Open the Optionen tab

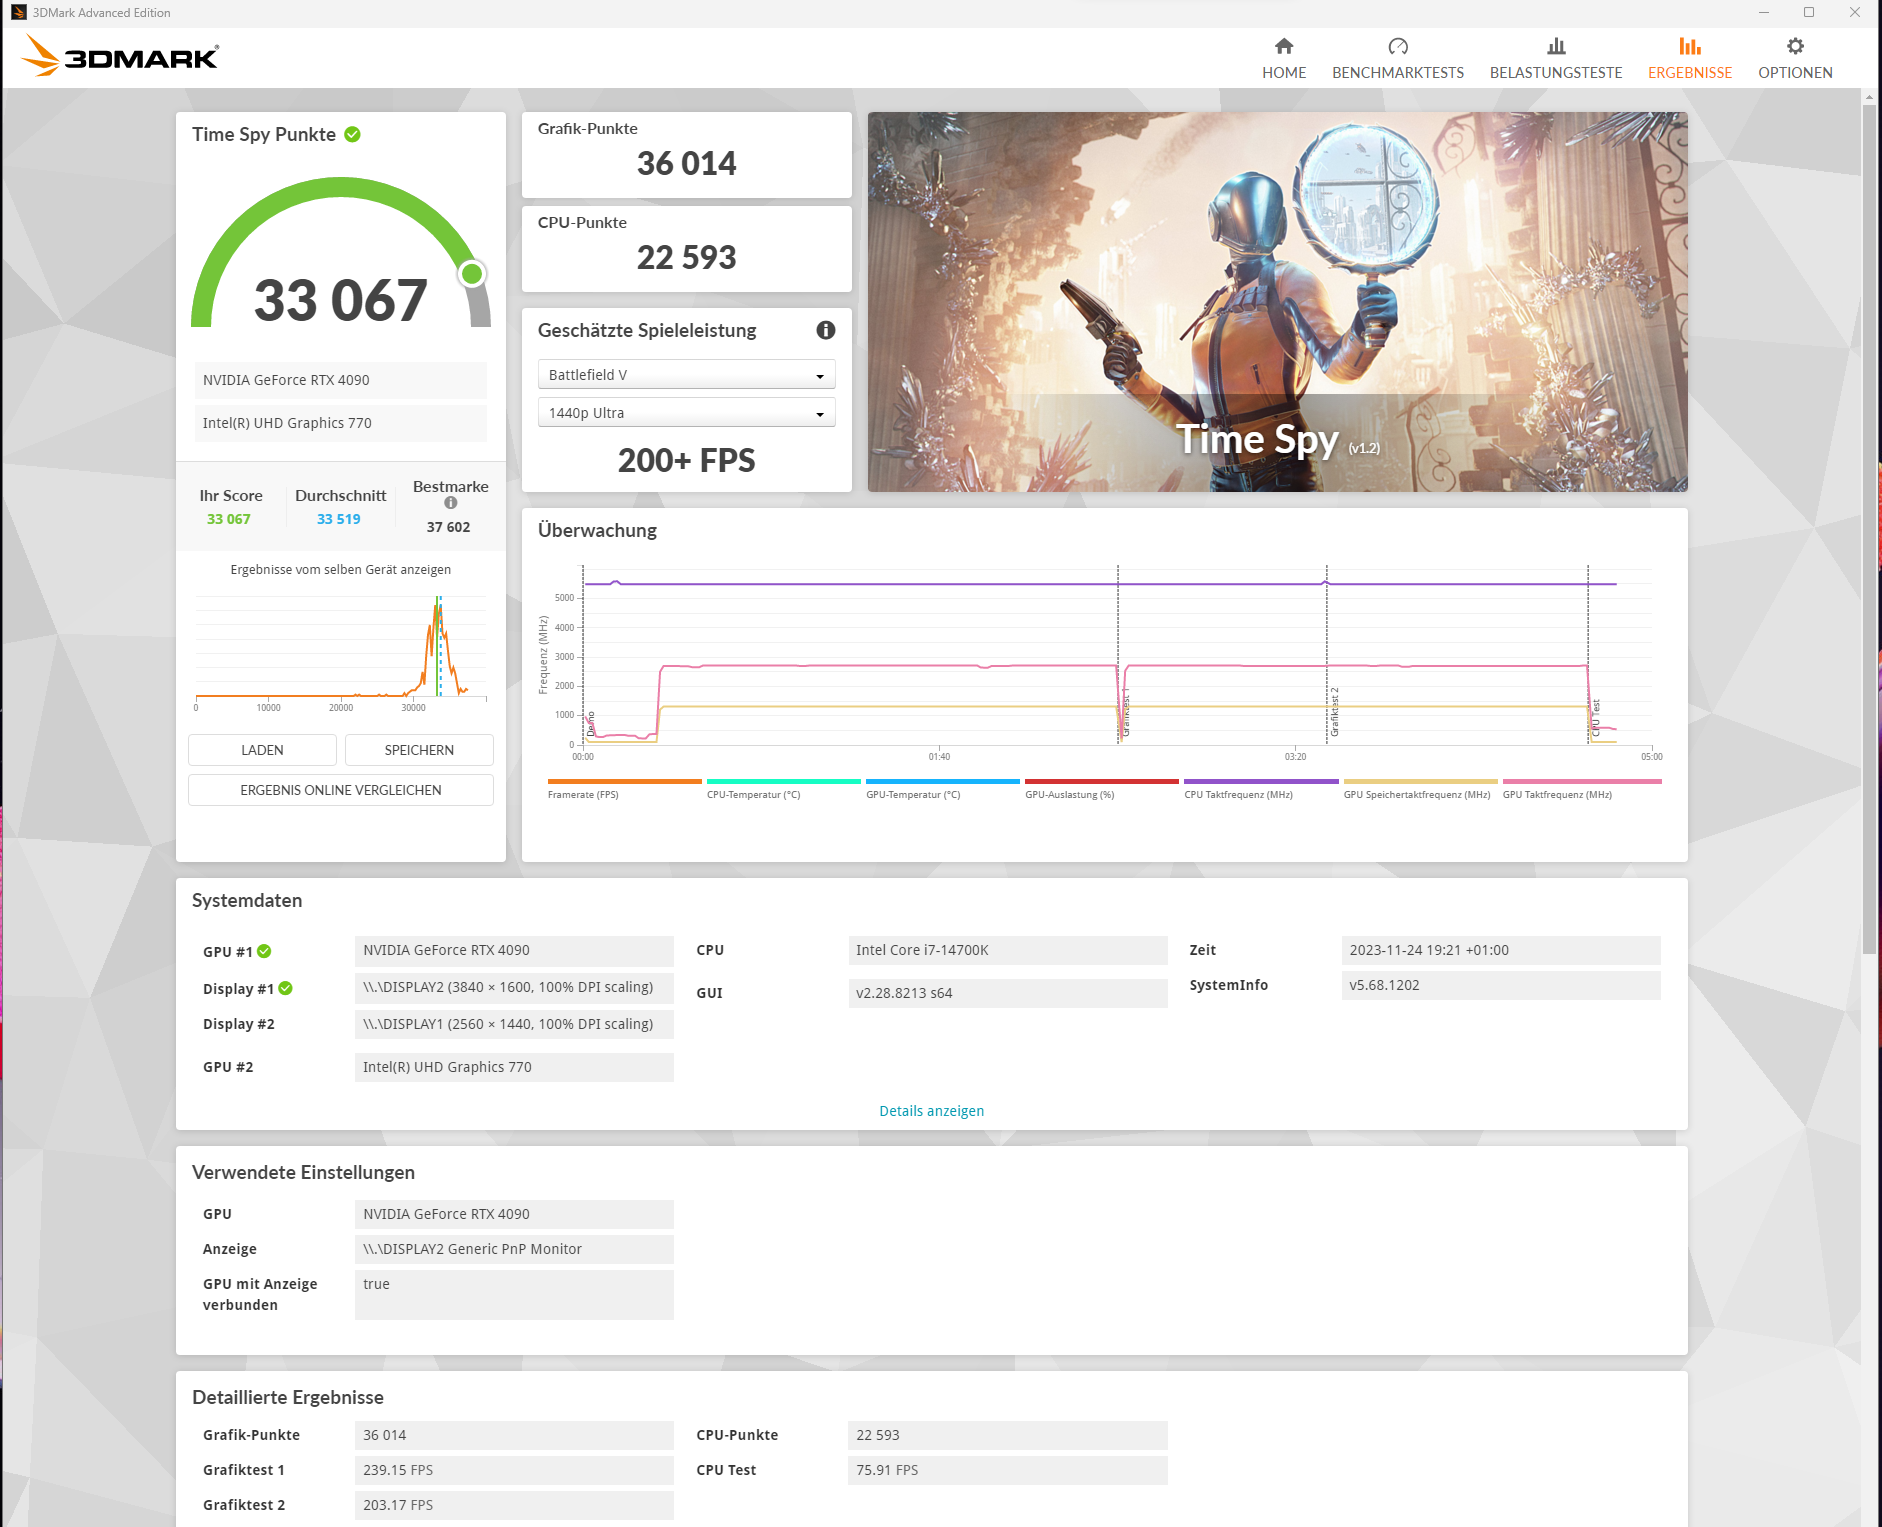pos(1796,58)
